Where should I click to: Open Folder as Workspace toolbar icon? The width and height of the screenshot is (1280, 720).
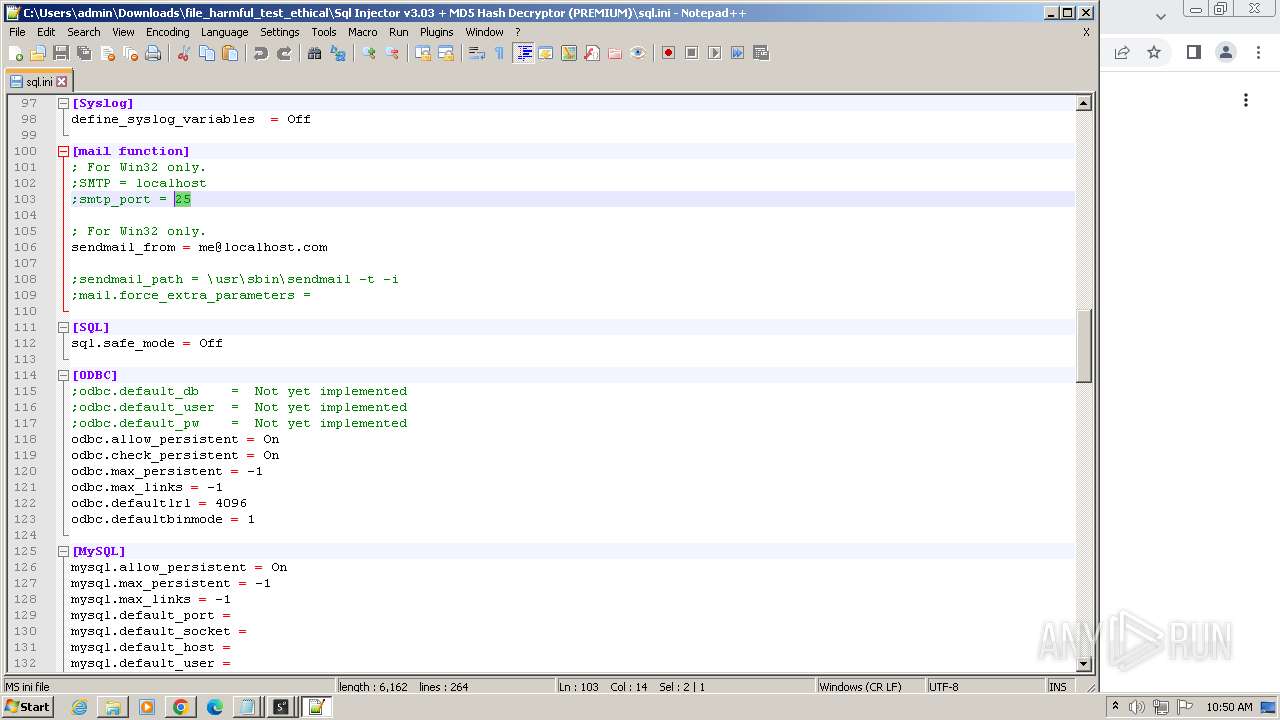tap(615, 53)
